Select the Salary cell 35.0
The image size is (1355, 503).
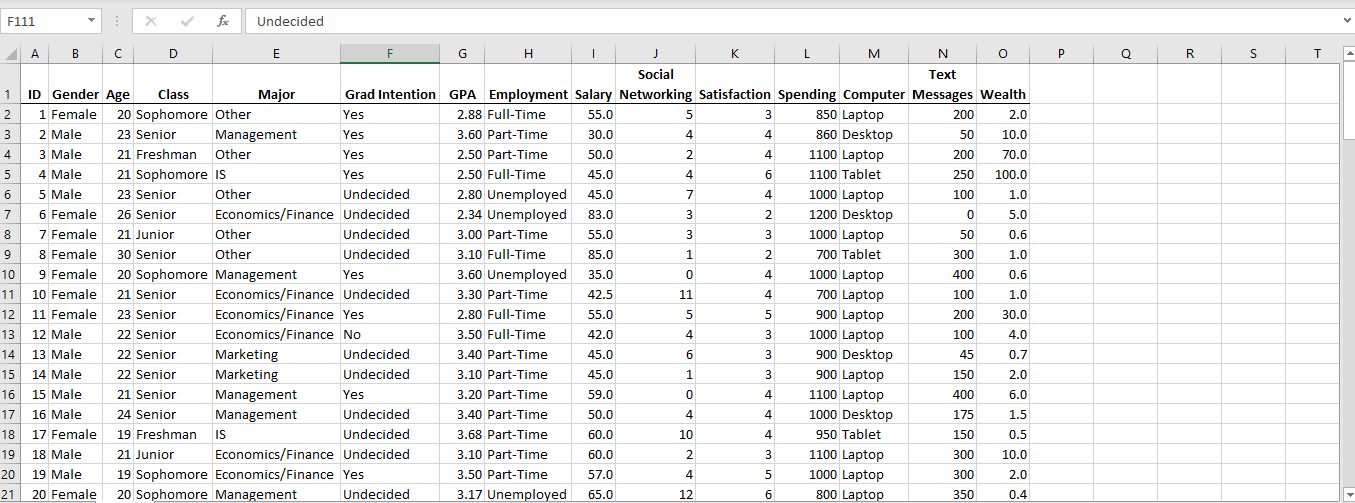point(594,274)
